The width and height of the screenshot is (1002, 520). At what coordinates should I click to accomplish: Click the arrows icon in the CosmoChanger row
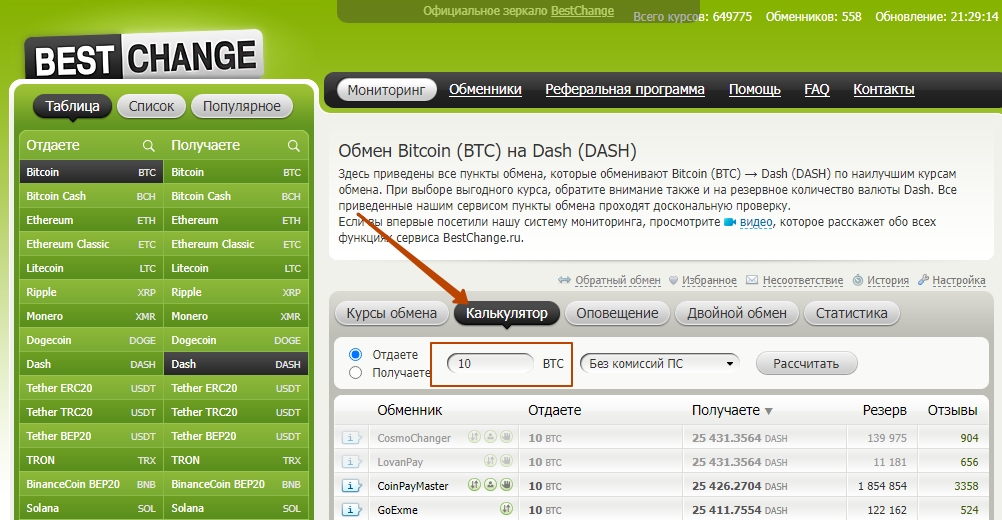pyautogui.click(x=474, y=437)
